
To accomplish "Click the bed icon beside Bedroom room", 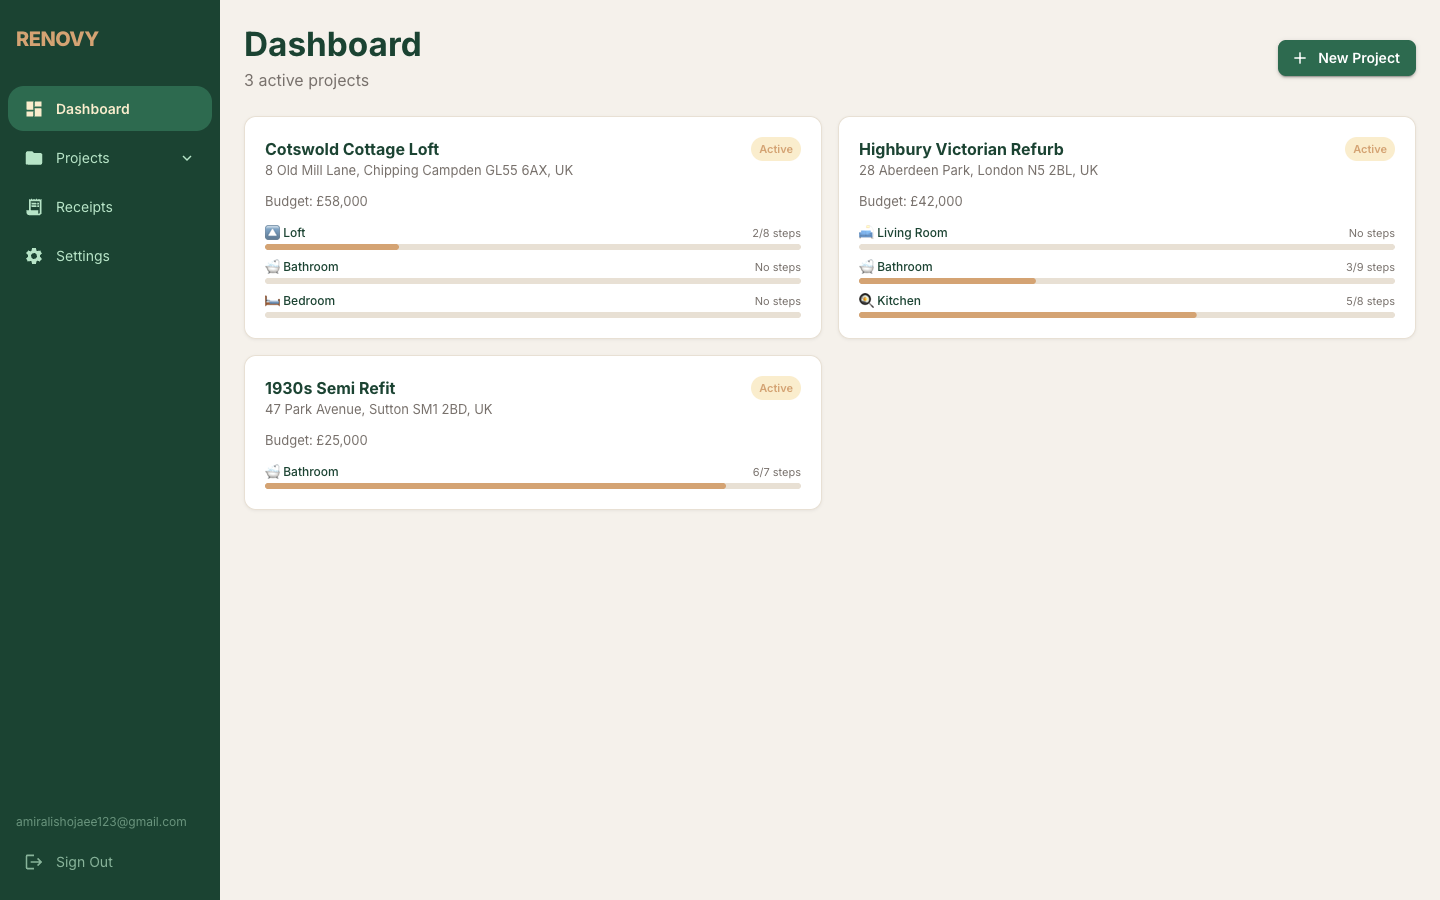I will [x=272, y=301].
